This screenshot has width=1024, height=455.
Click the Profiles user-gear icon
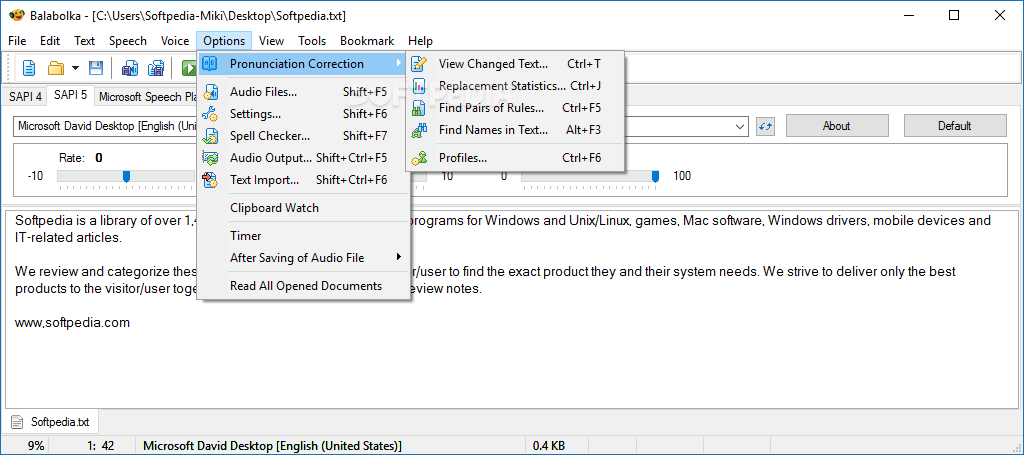[419, 158]
